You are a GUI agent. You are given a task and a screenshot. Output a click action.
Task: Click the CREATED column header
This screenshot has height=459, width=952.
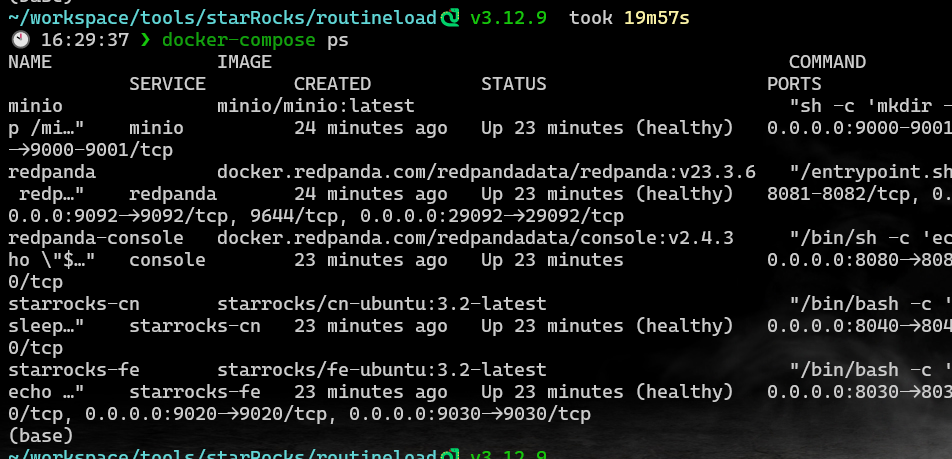coord(332,84)
